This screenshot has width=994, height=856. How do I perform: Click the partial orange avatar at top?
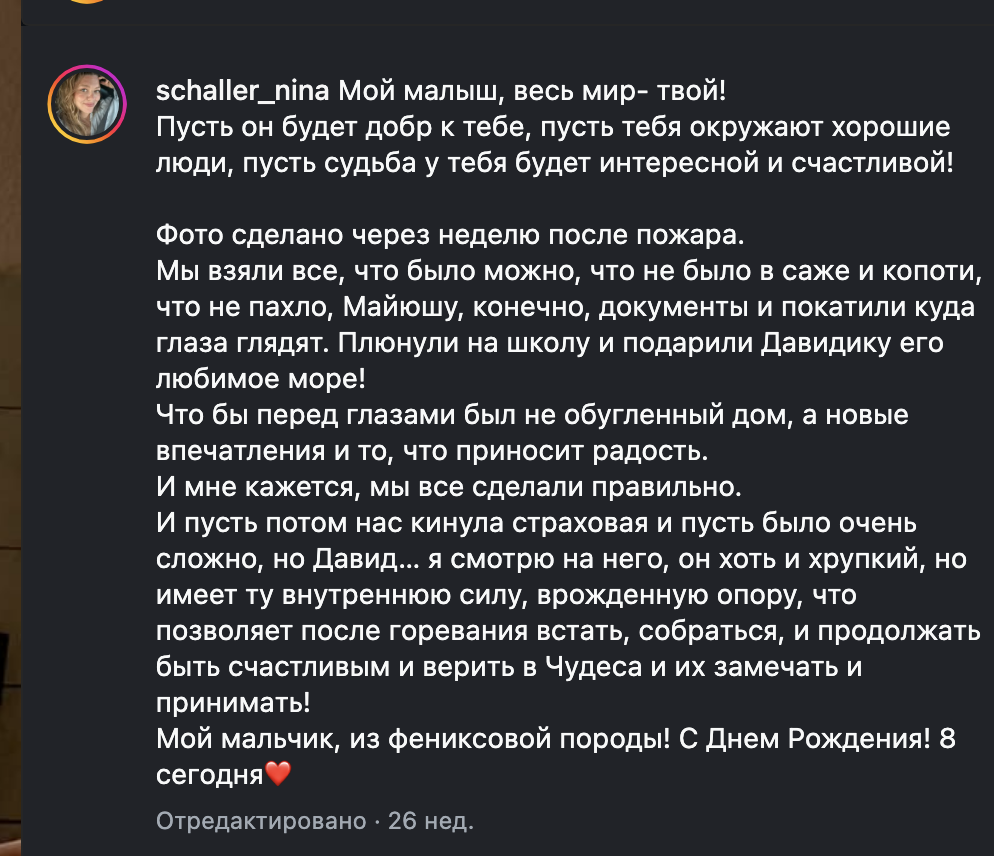click(87, 2)
